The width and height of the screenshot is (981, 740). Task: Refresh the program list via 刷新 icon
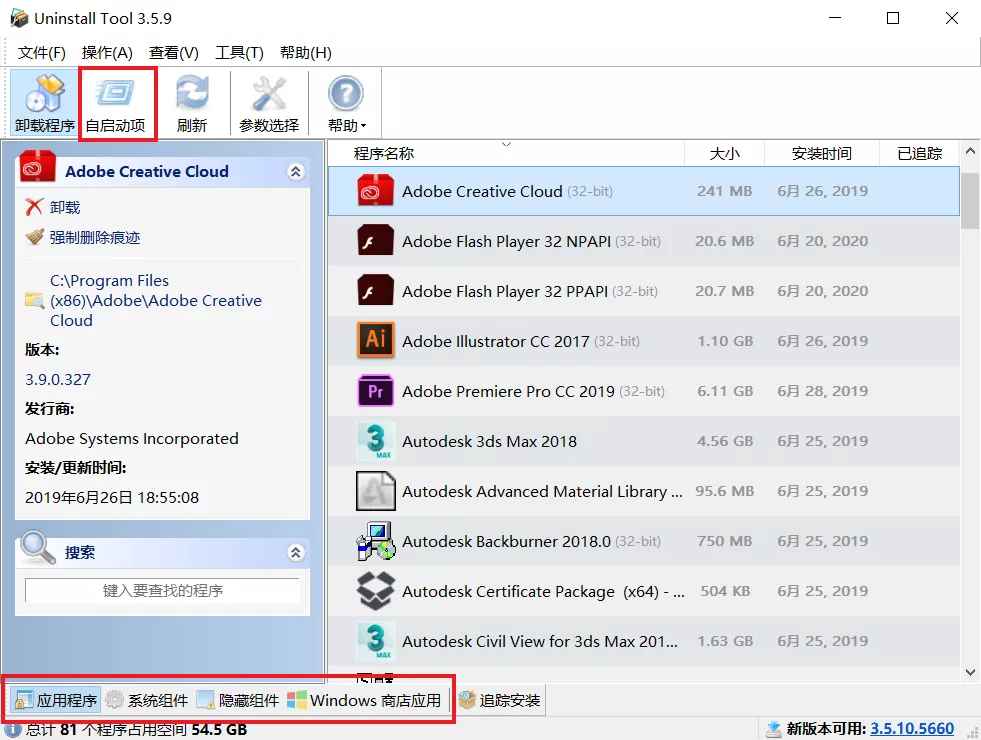[x=192, y=101]
